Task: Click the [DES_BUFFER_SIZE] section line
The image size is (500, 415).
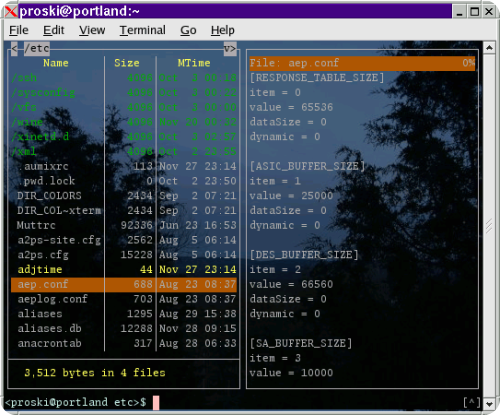Action: [x=304, y=255]
